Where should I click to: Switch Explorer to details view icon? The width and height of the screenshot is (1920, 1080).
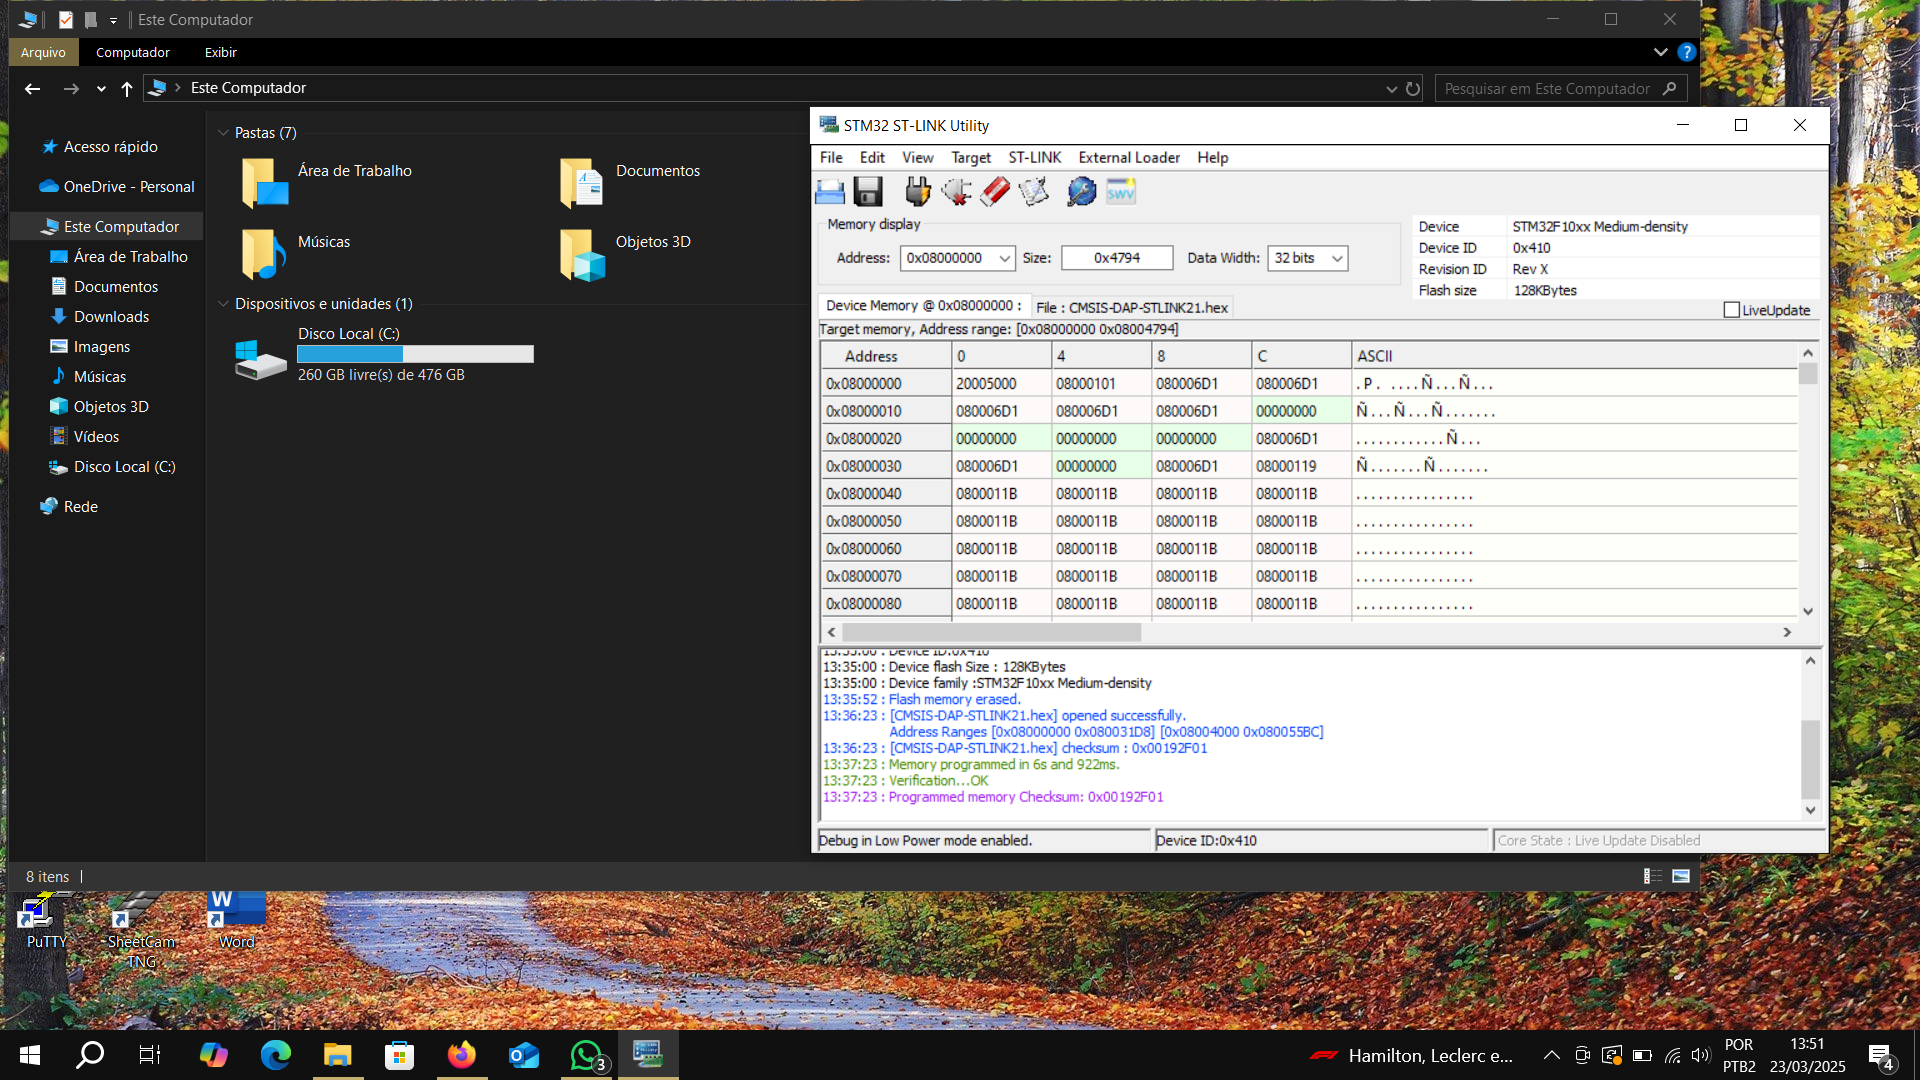(x=1653, y=876)
